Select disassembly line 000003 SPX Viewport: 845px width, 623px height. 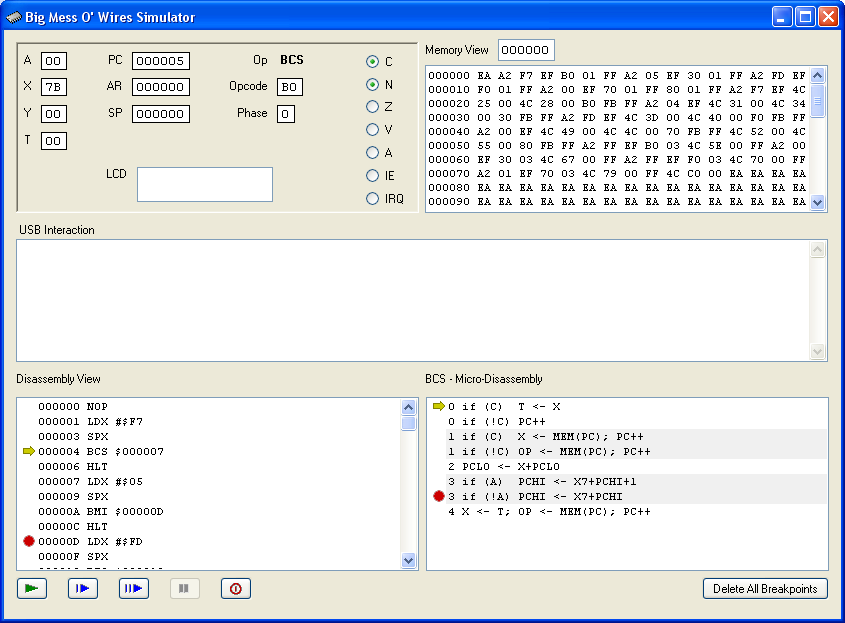[x=73, y=437]
